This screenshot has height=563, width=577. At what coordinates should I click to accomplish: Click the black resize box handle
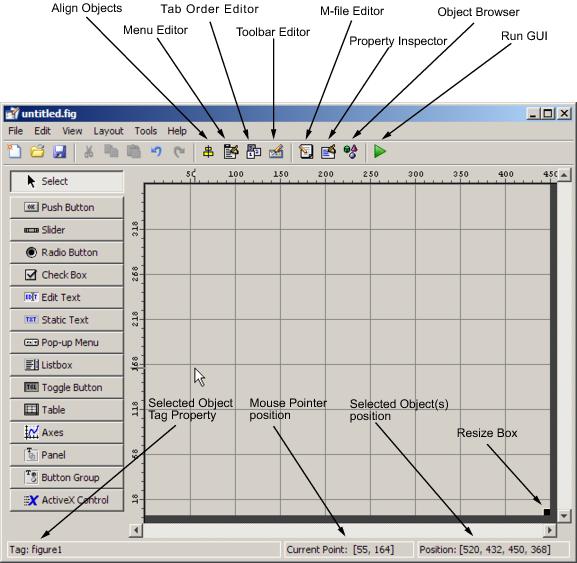(x=547, y=512)
